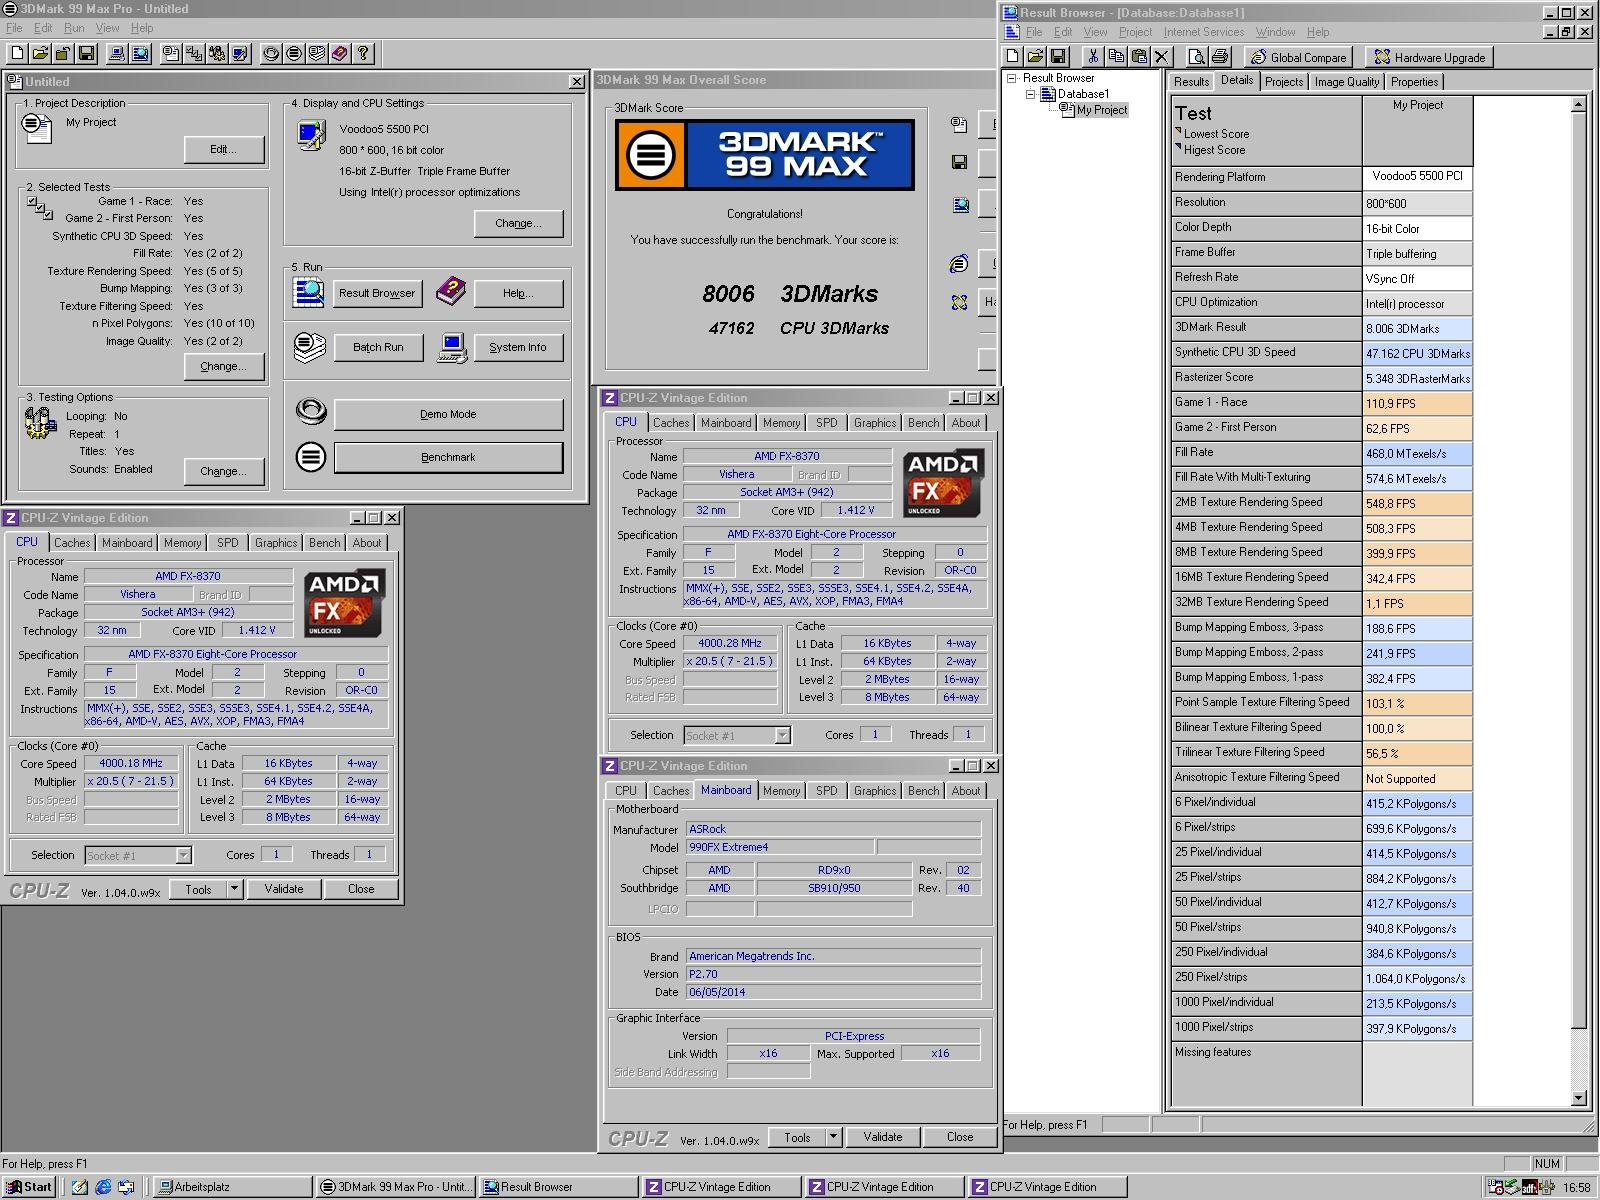
Task: Click floppy save icon in Overall Score window
Action: click(959, 162)
